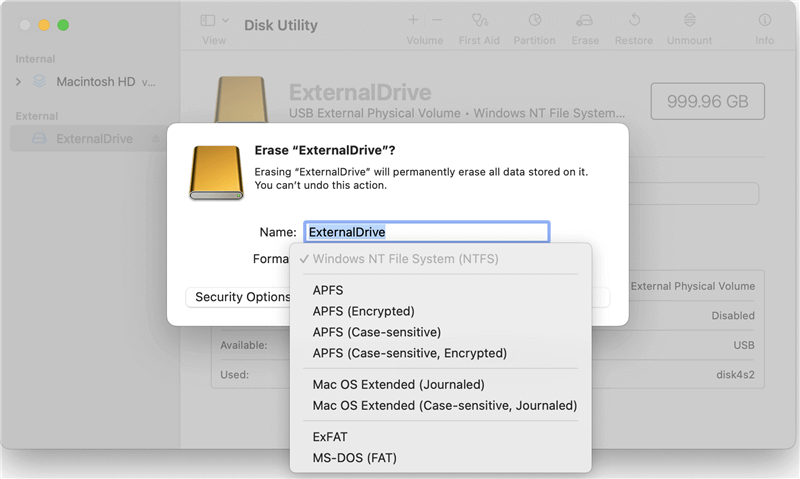Click the Erase drive icon in toolbar
This screenshot has width=800, height=479.
585,20
